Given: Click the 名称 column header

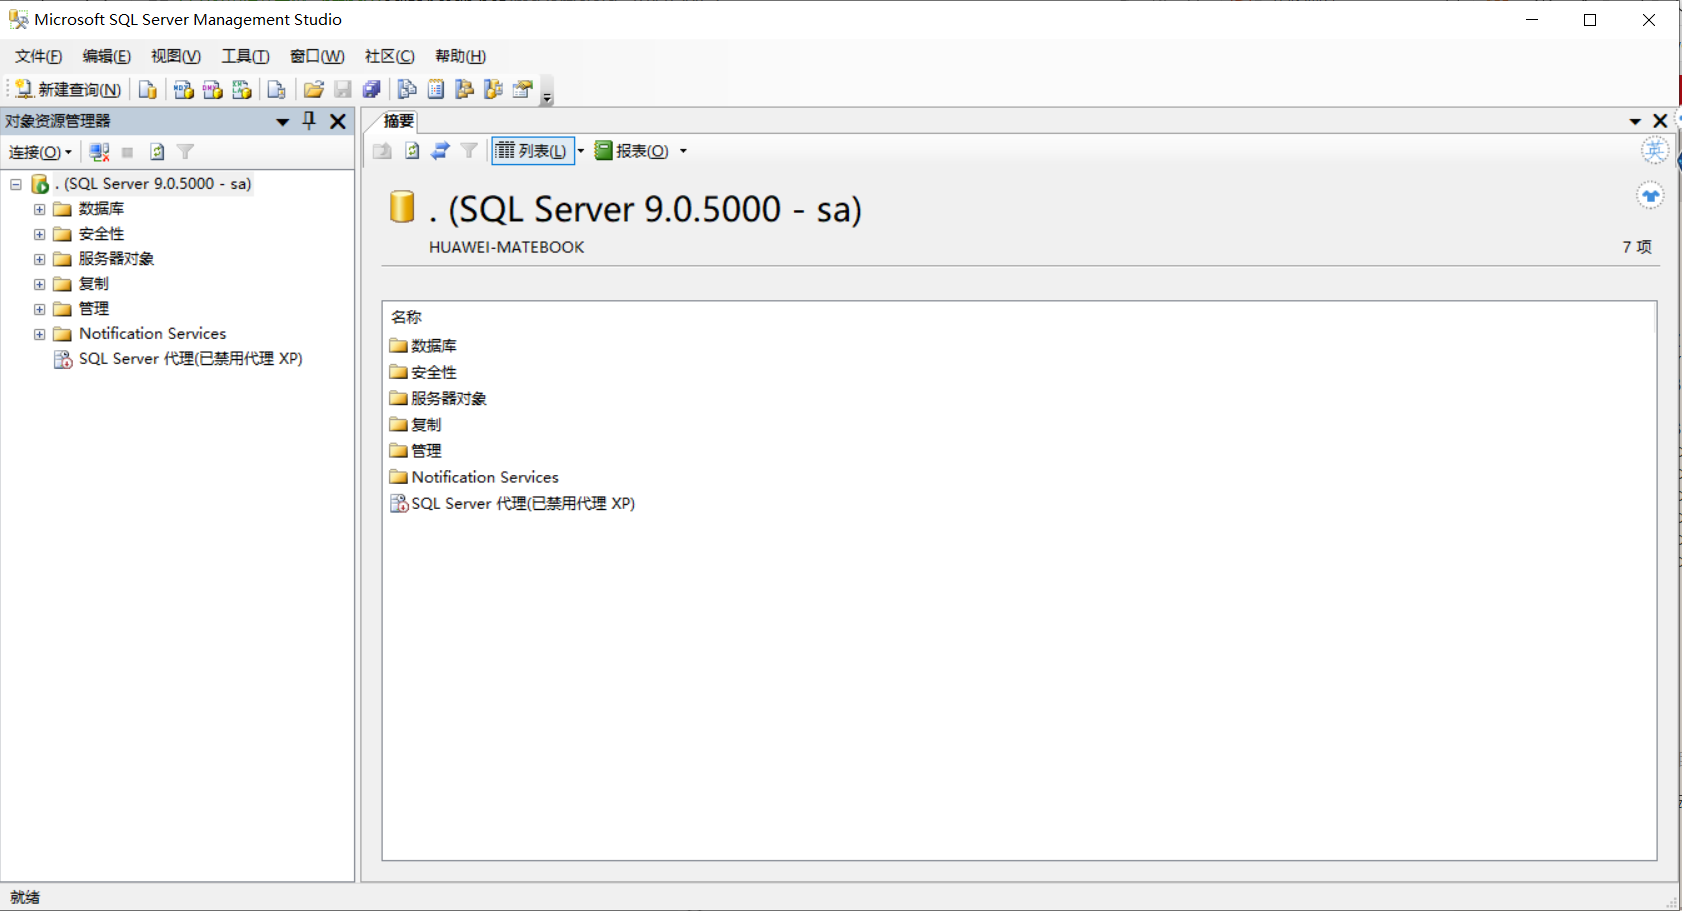Looking at the screenshot, I should coord(407,317).
